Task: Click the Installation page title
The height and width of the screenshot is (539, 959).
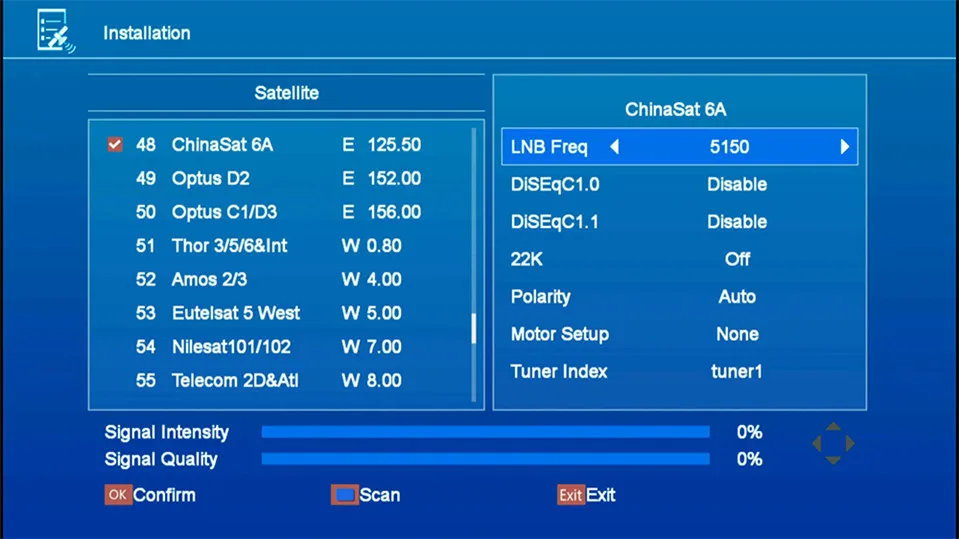Action: click(x=147, y=33)
